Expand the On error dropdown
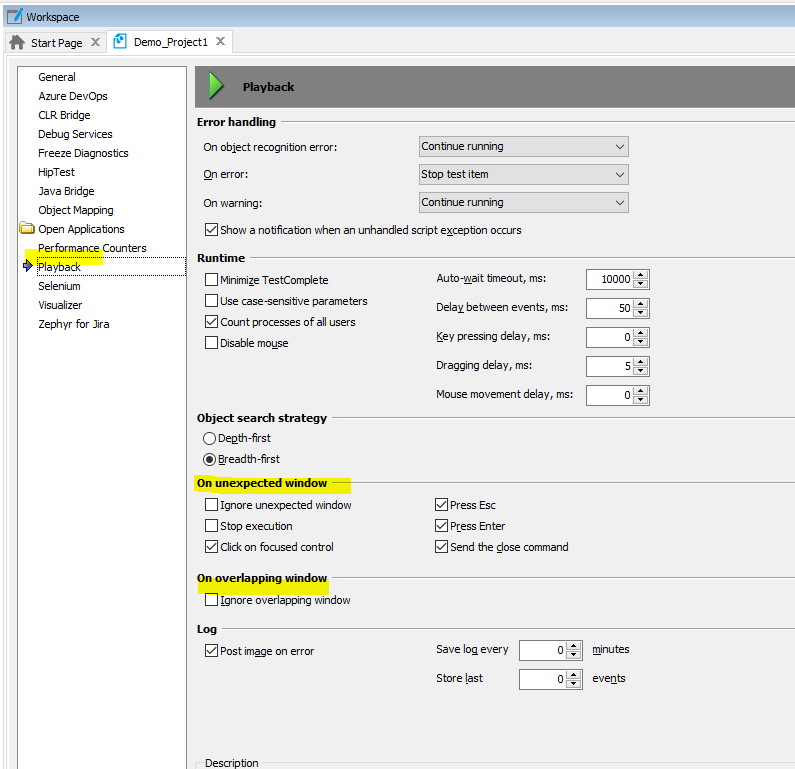 click(x=523, y=174)
